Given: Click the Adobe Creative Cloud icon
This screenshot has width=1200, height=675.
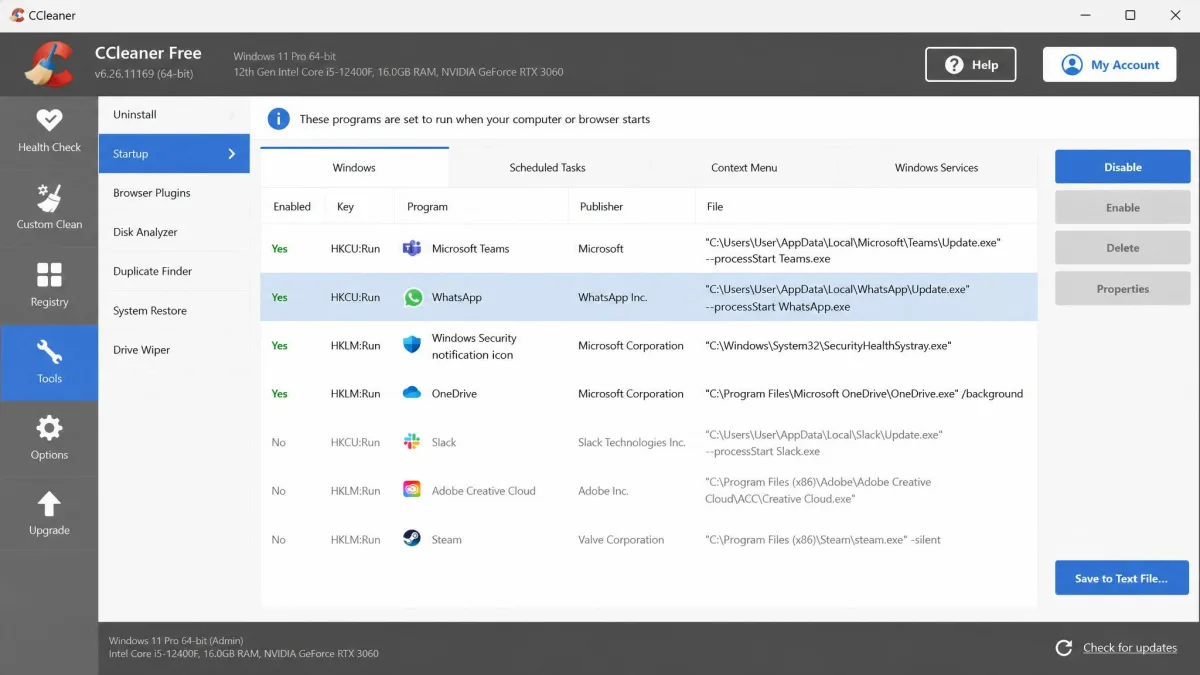Looking at the screenshot, I should coord(412,490).
